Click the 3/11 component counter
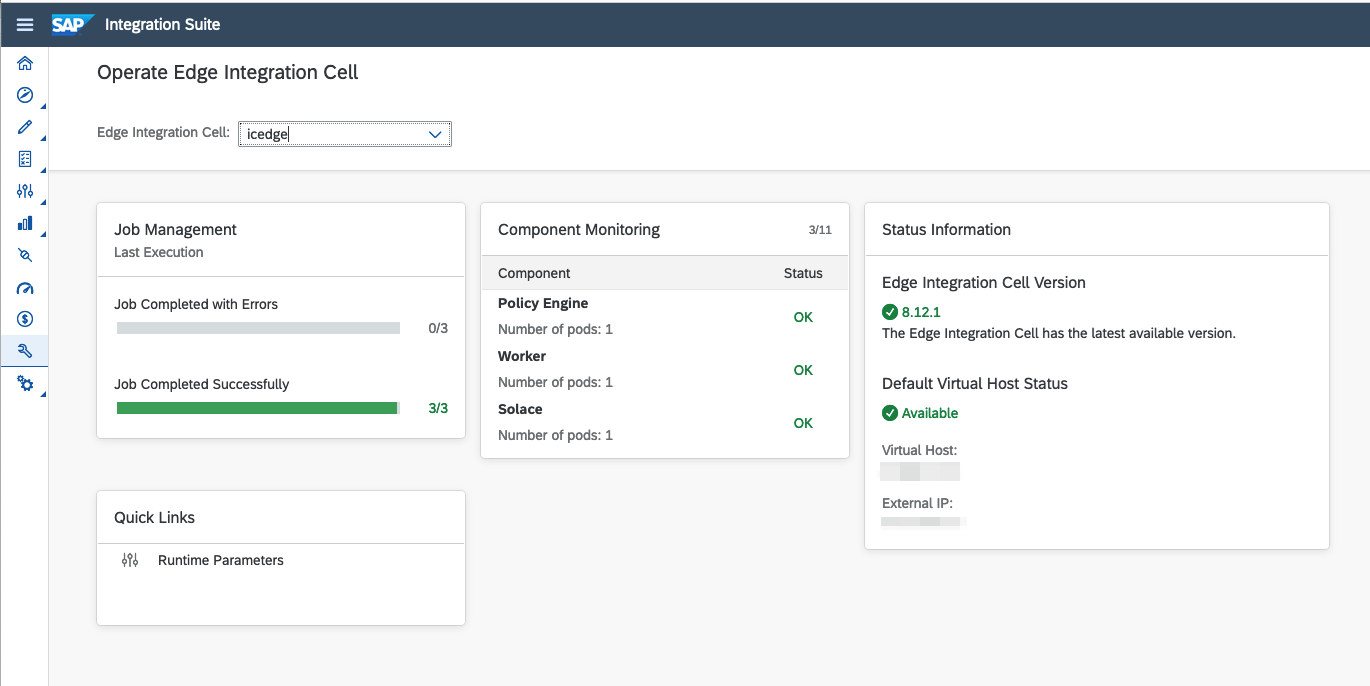The width and height of the screenshot is (1370, 686). [x=820, y=230]
